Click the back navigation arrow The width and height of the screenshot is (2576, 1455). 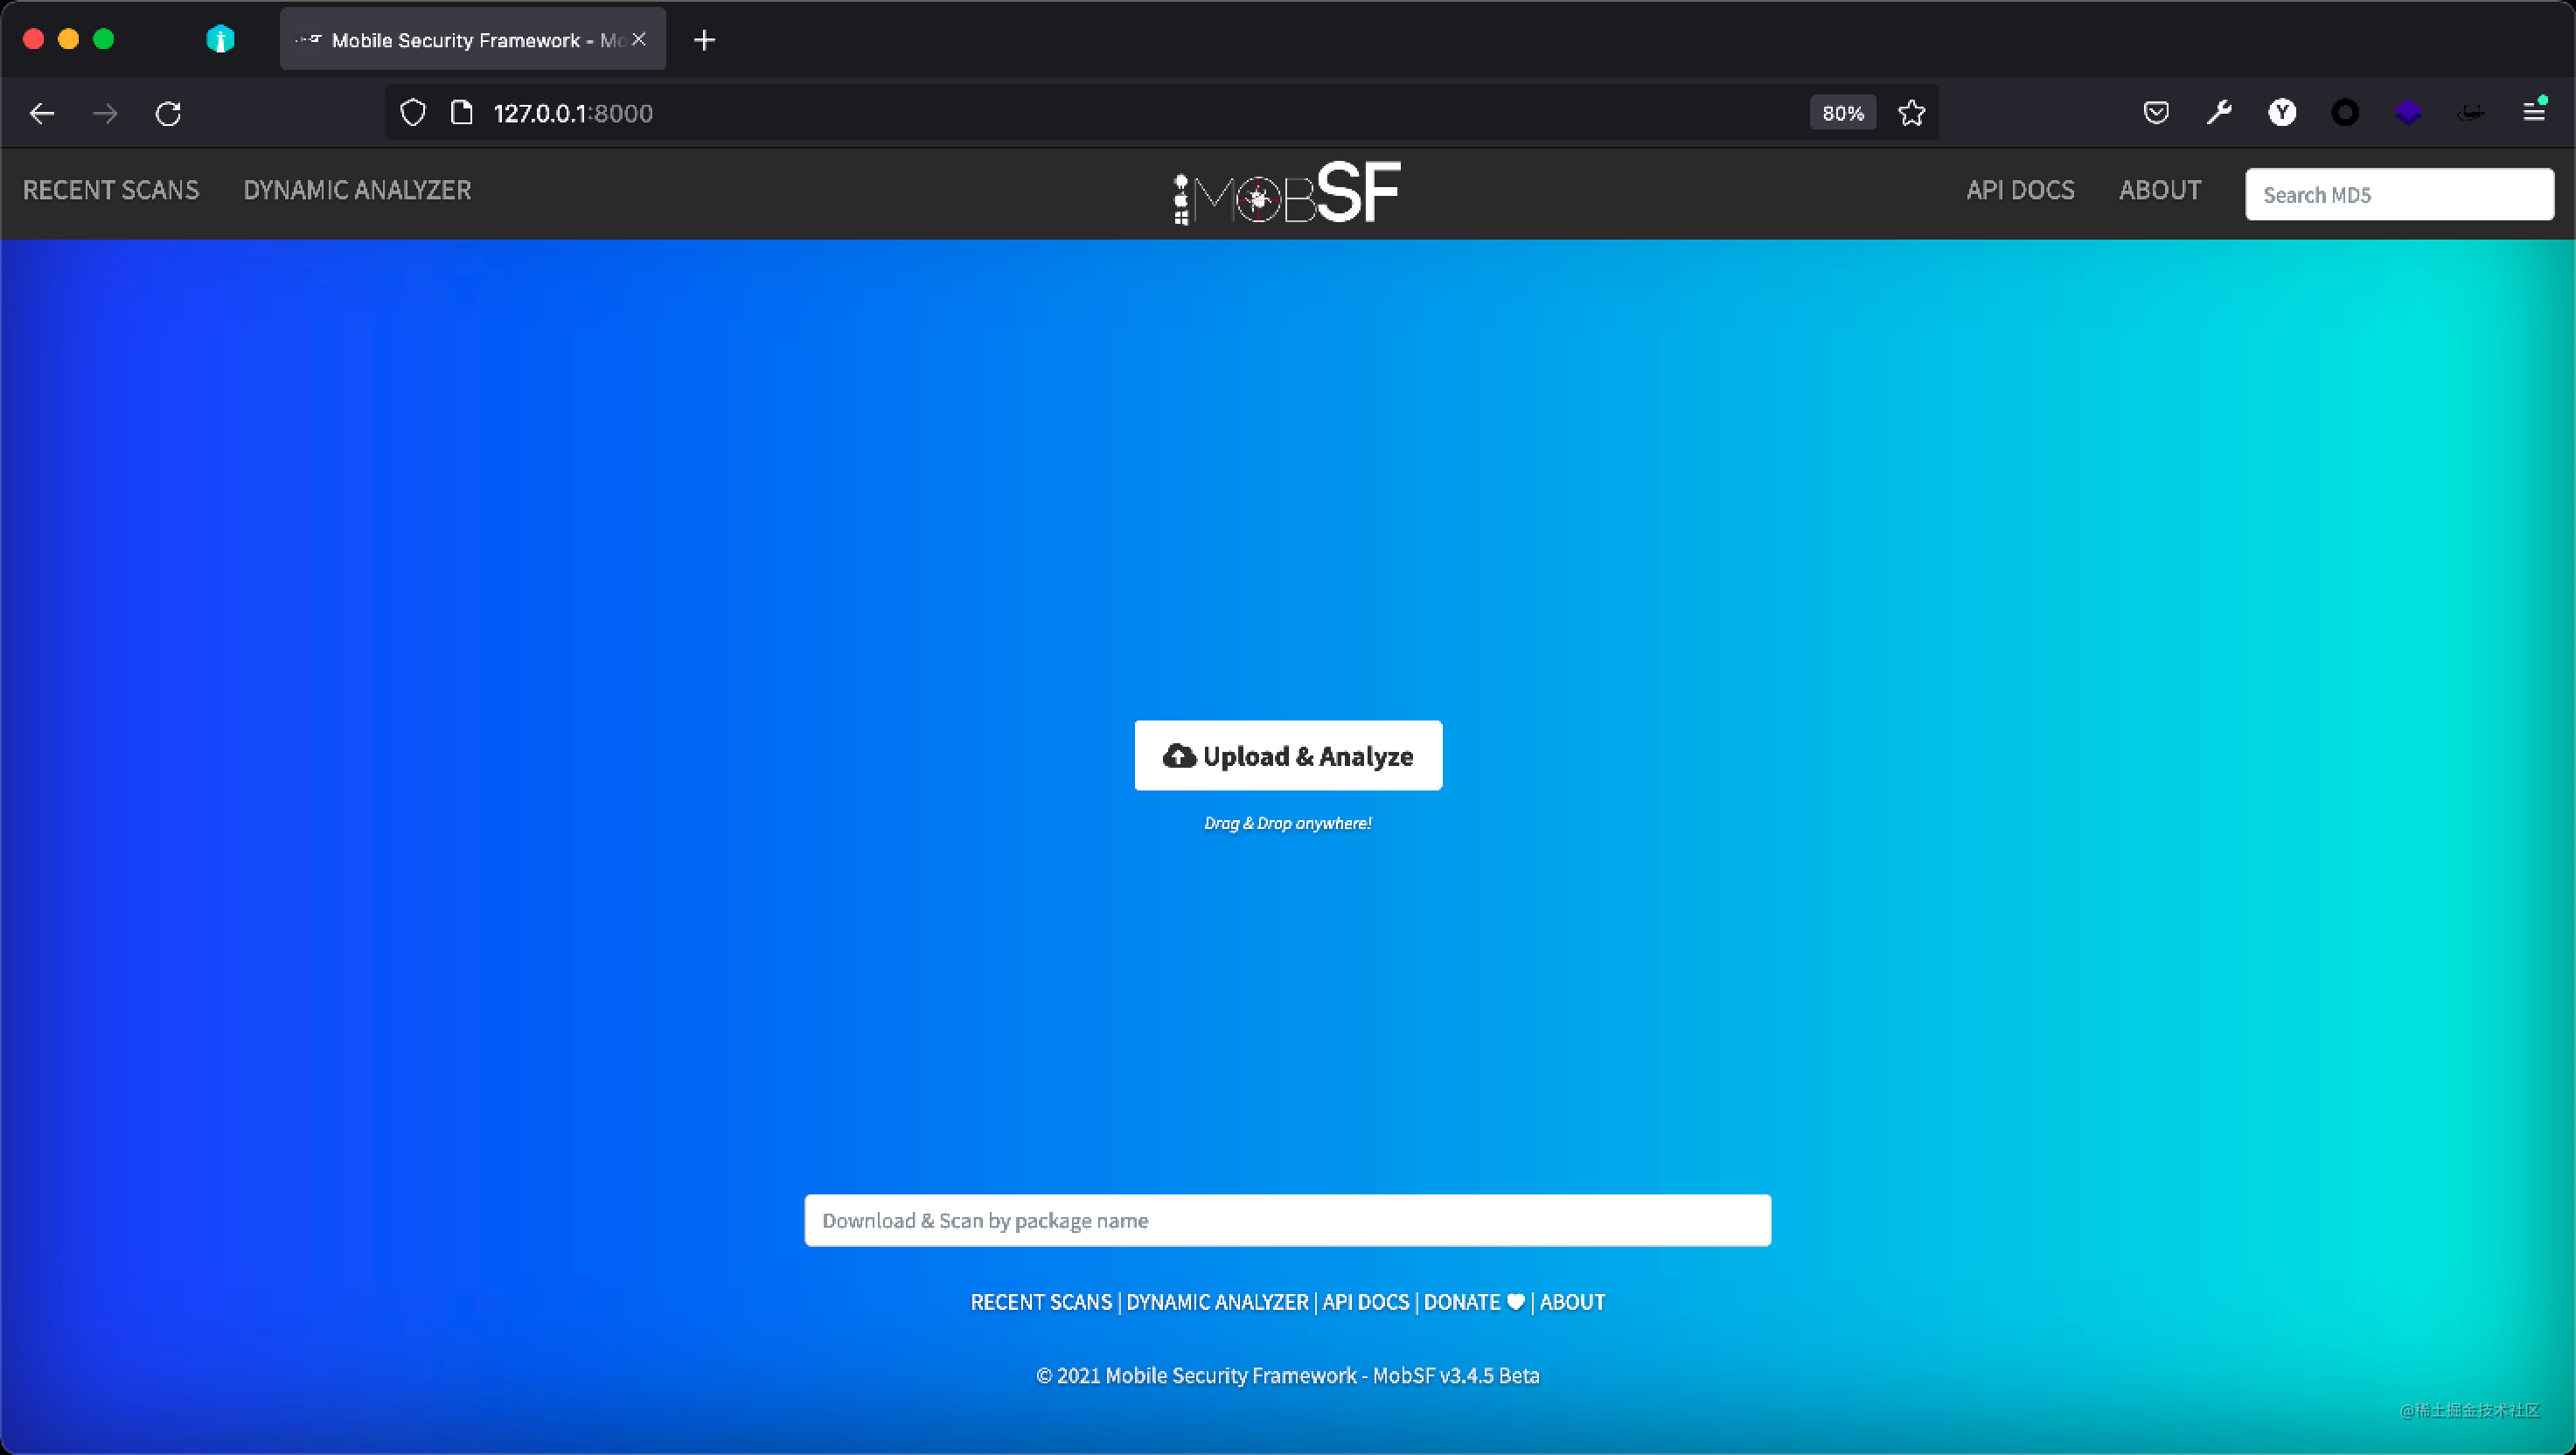(x=42, y=112)
